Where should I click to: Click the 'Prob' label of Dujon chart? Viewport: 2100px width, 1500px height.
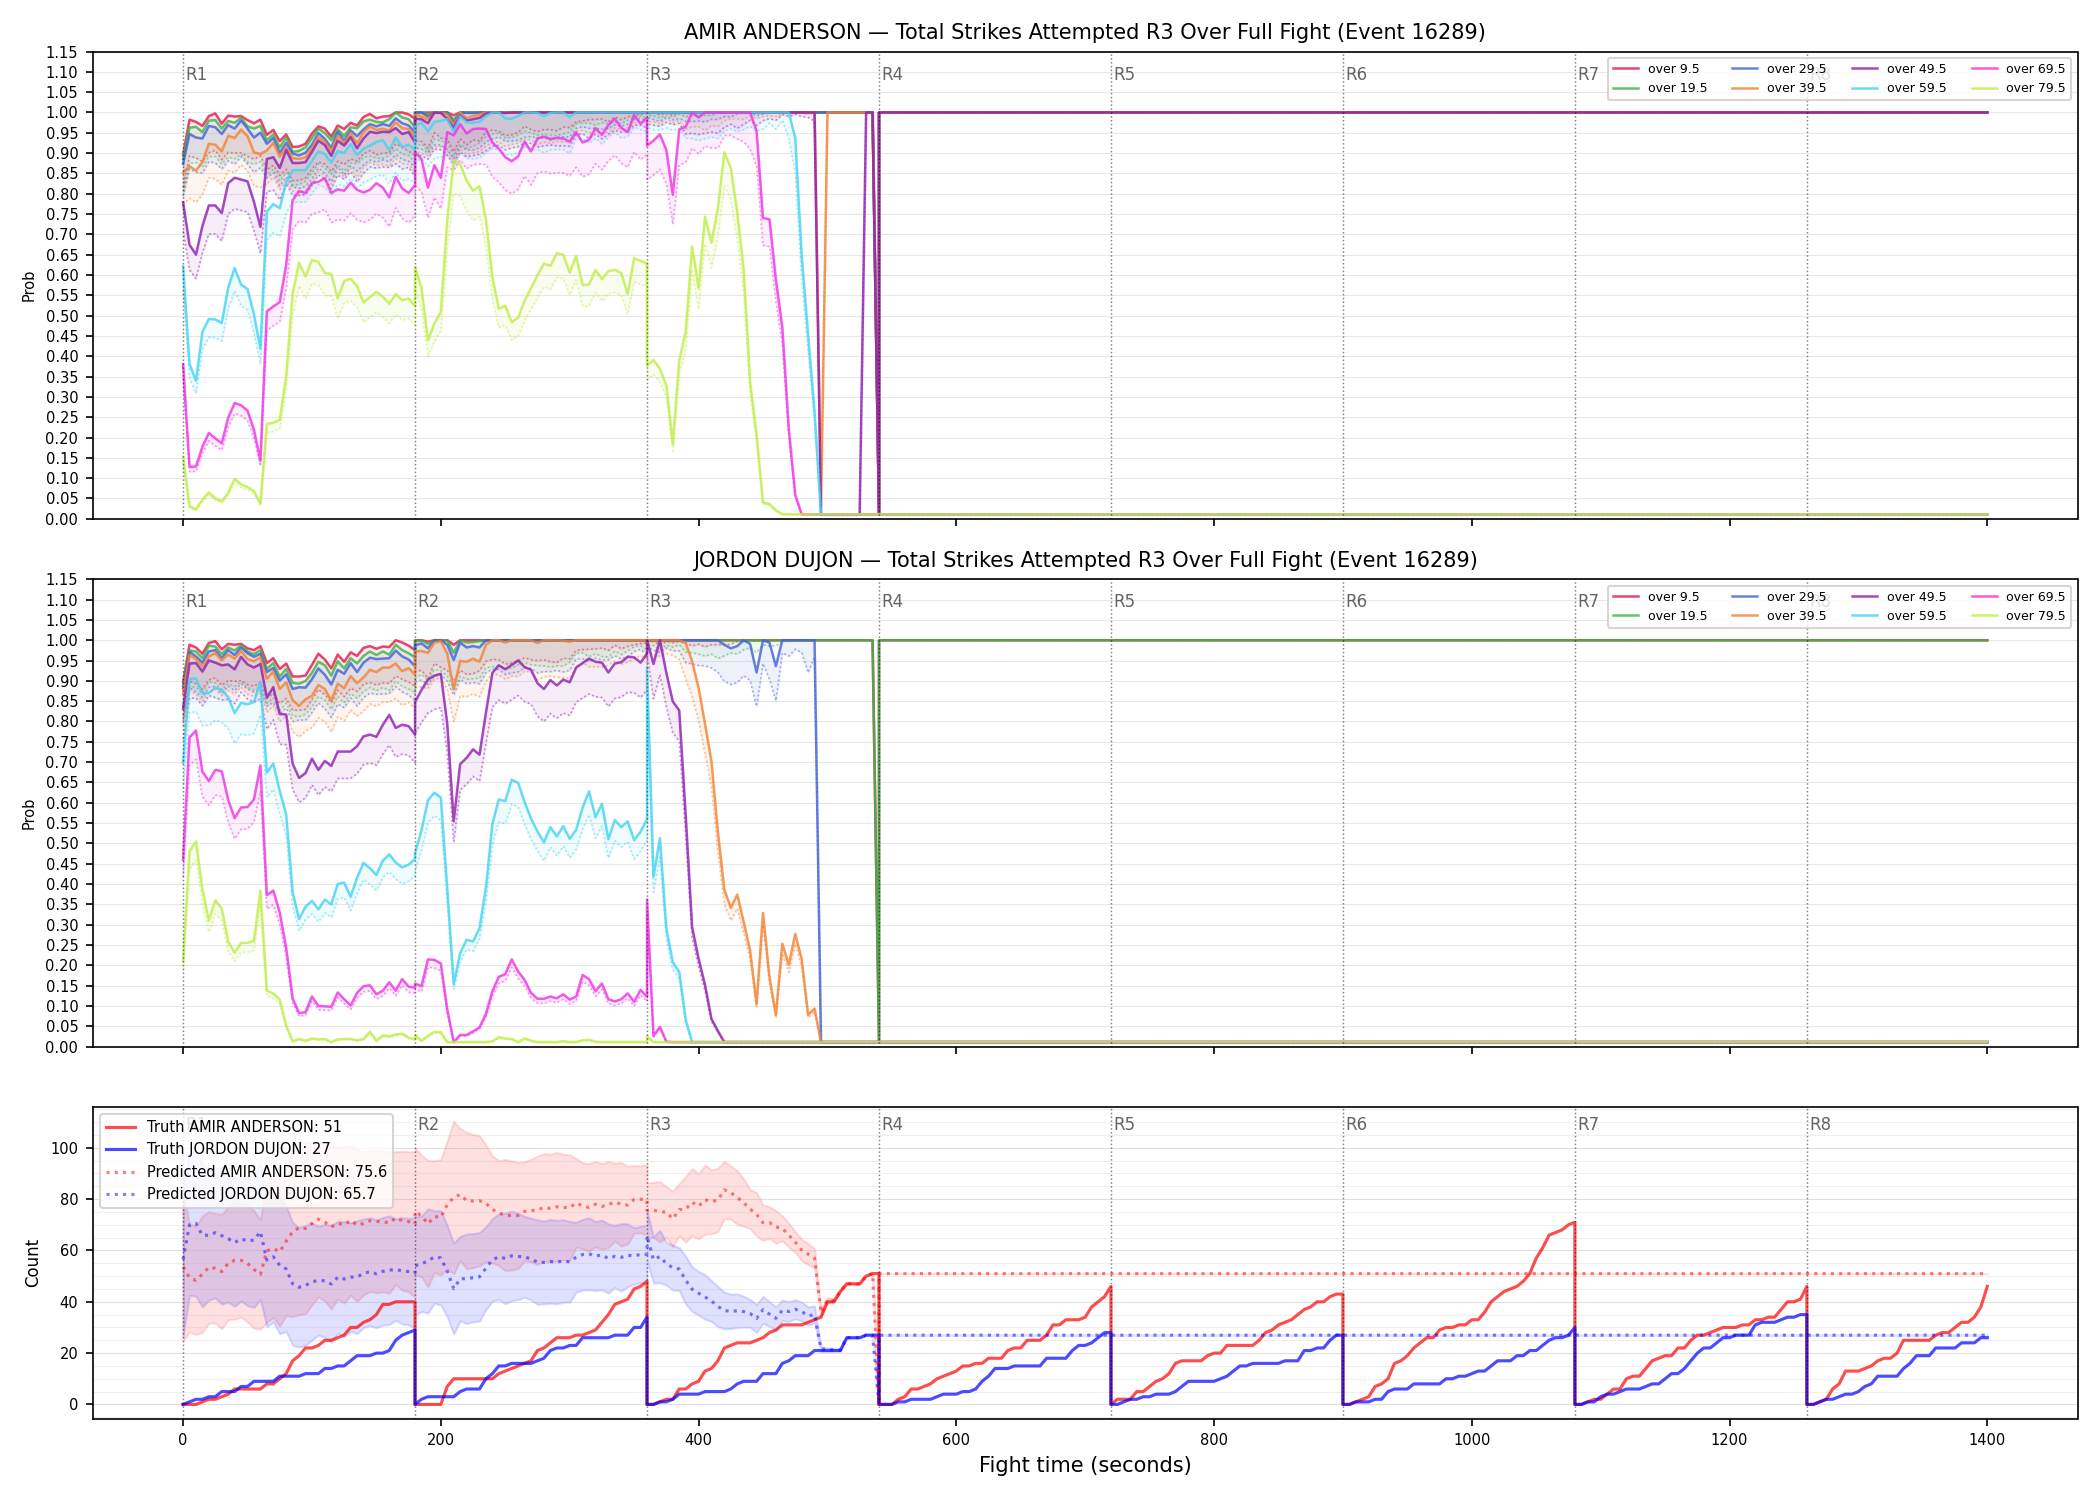29,814
